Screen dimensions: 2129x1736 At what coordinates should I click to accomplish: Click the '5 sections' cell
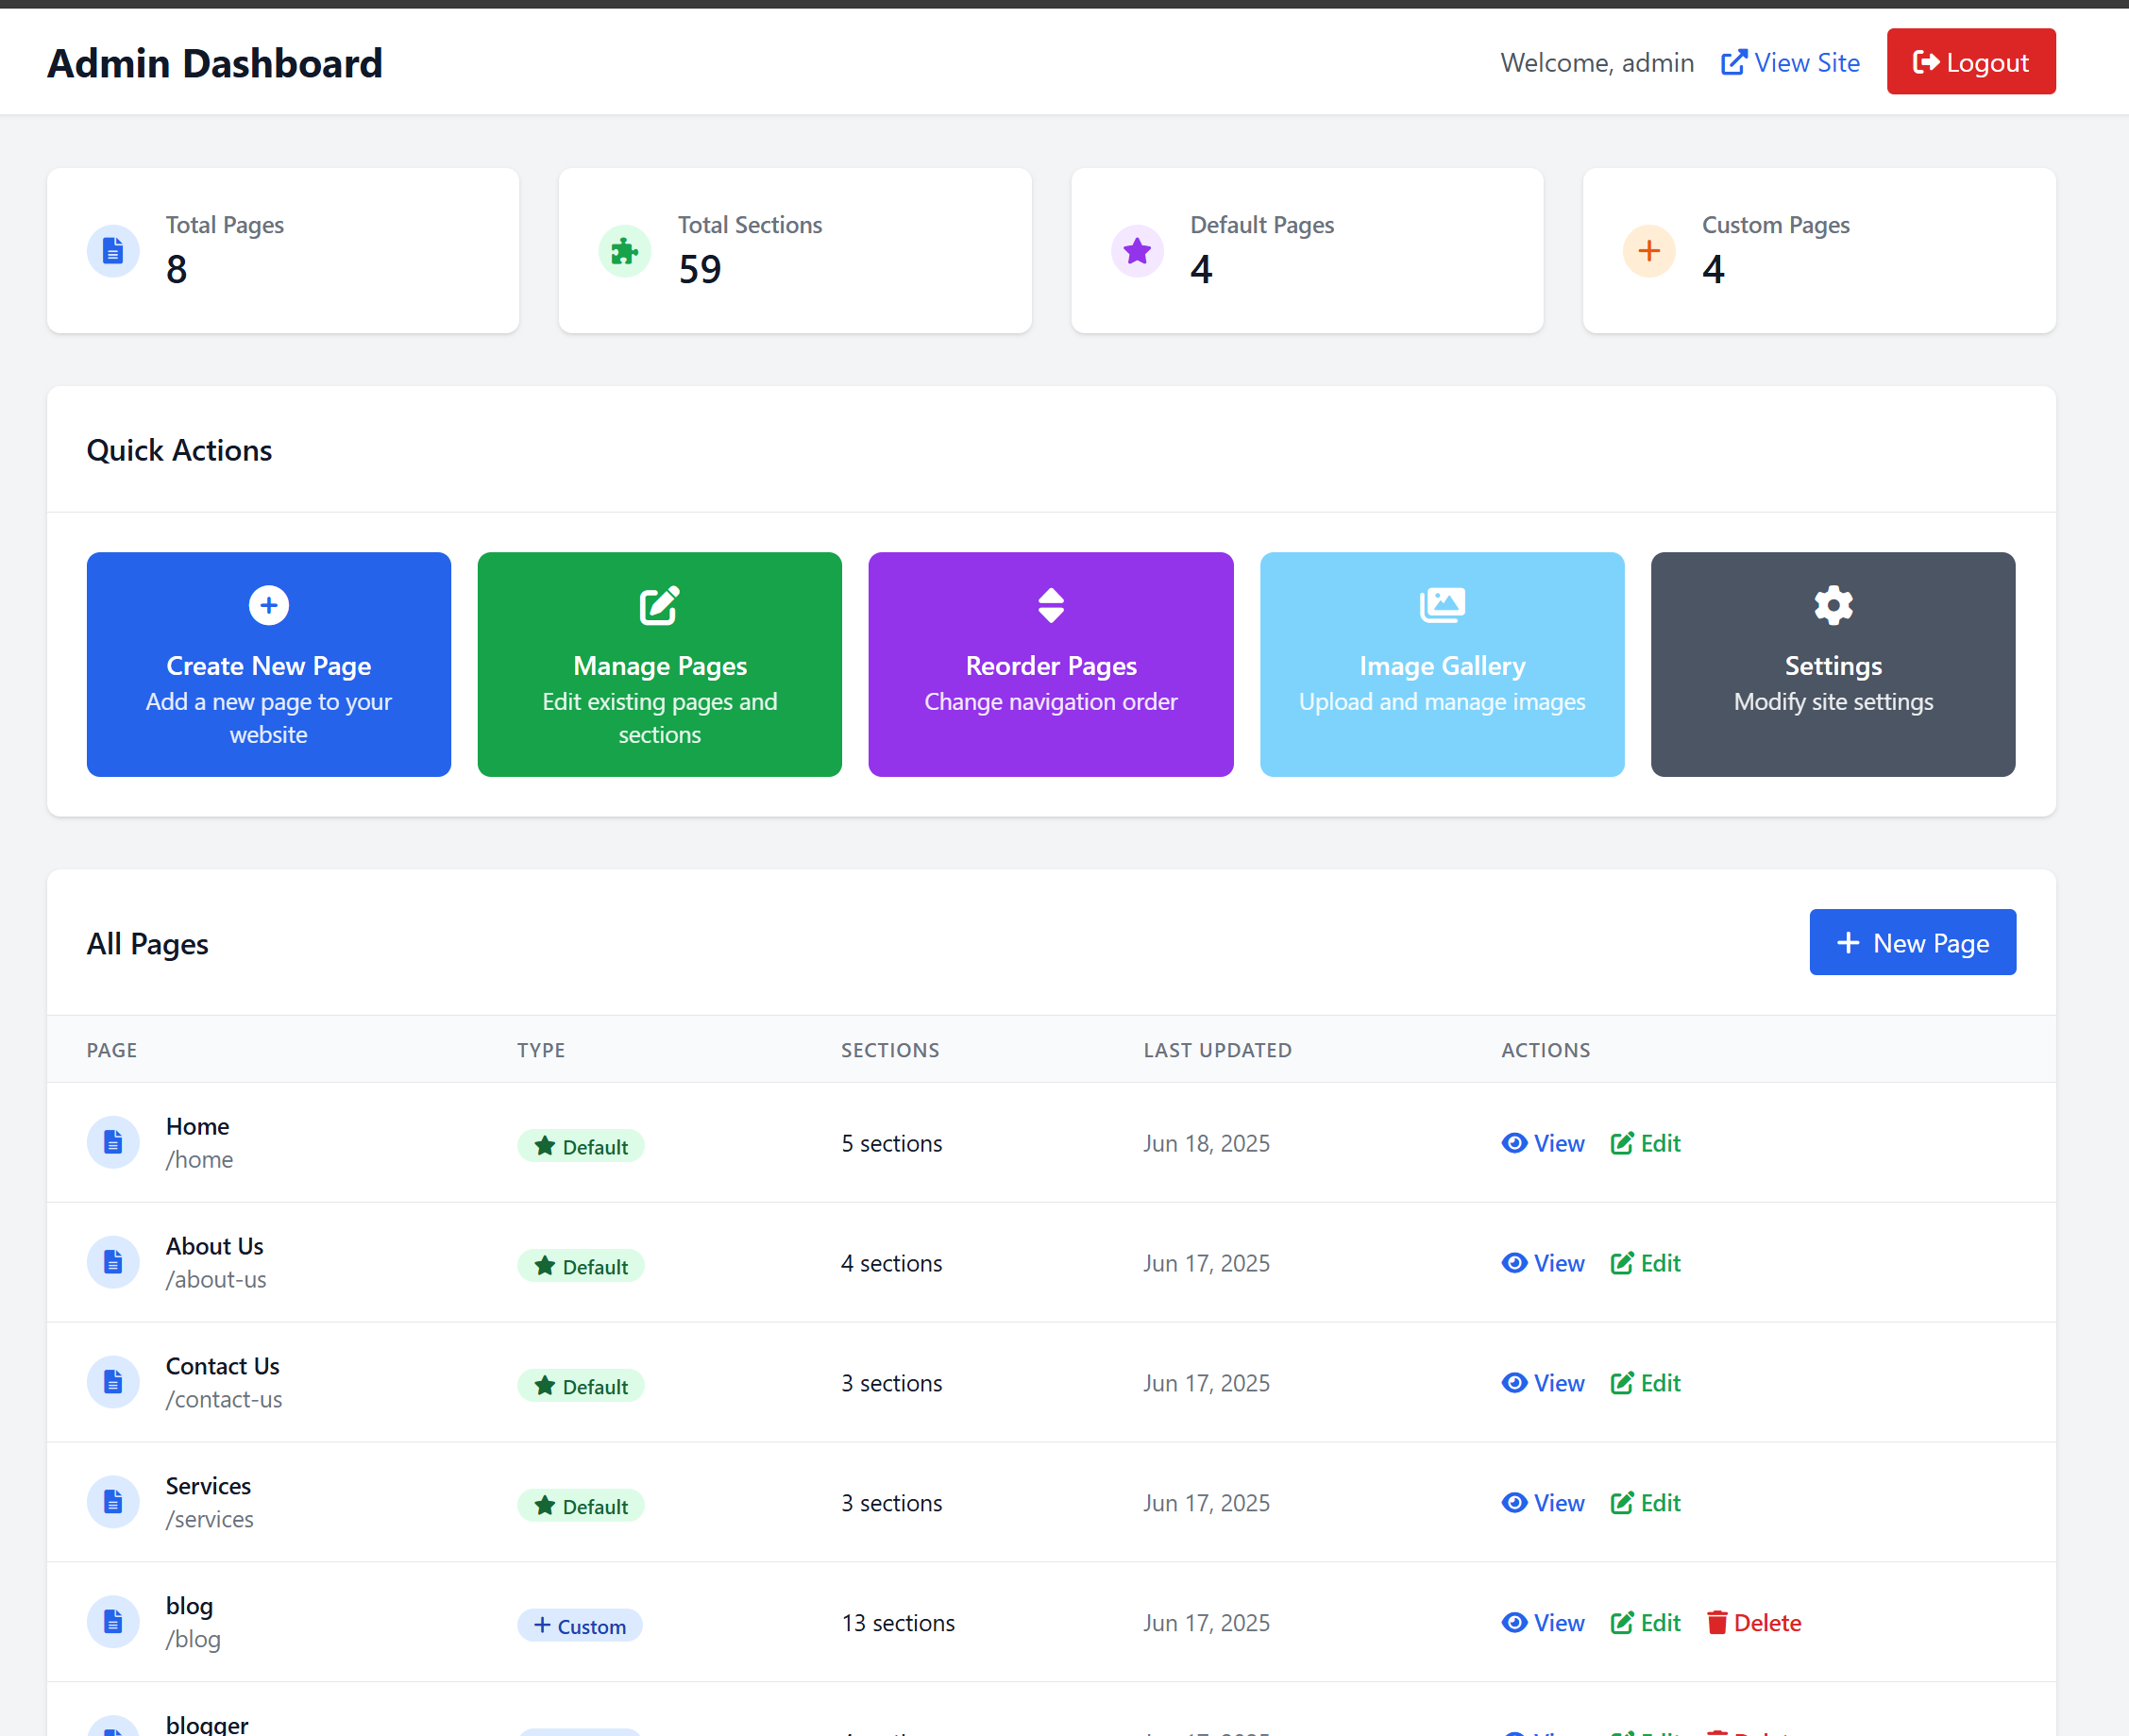point(891,1143)
